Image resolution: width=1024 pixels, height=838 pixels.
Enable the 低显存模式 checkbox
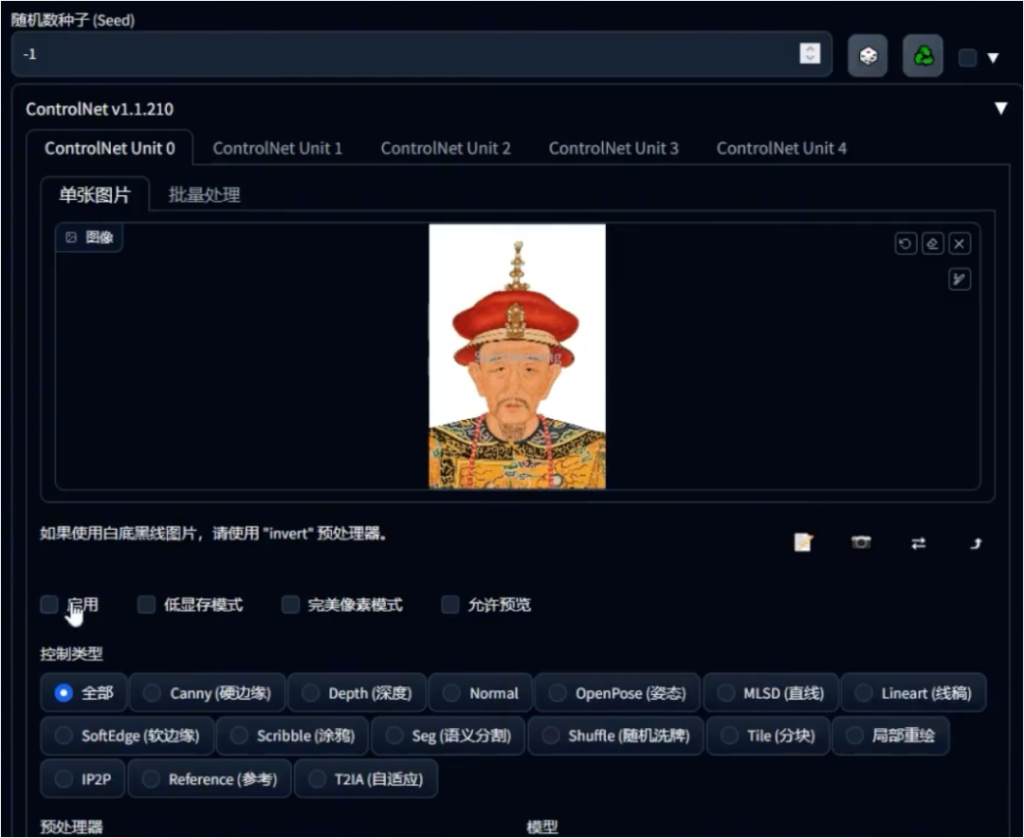(x=146, y=605)
